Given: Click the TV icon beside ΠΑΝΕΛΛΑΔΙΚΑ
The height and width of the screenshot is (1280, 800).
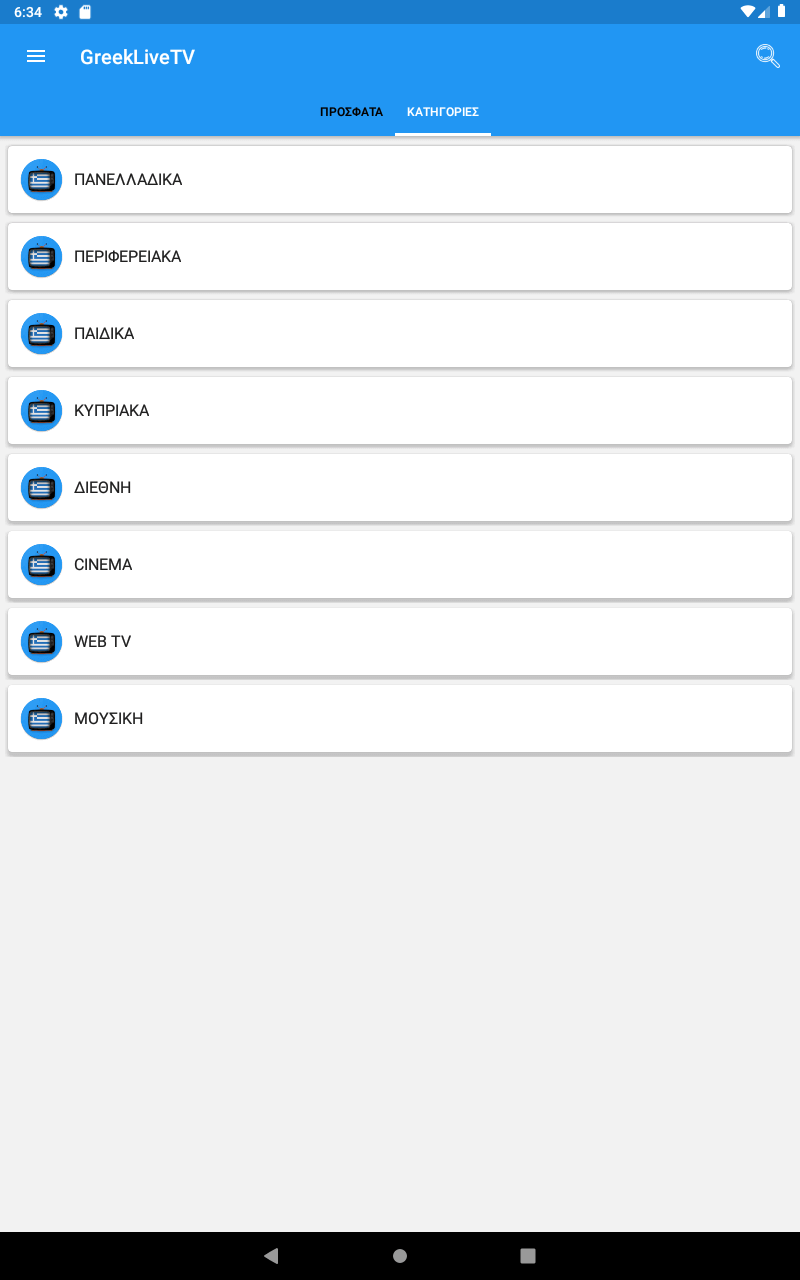Looking at the screenshot, I should coord(41,180).
